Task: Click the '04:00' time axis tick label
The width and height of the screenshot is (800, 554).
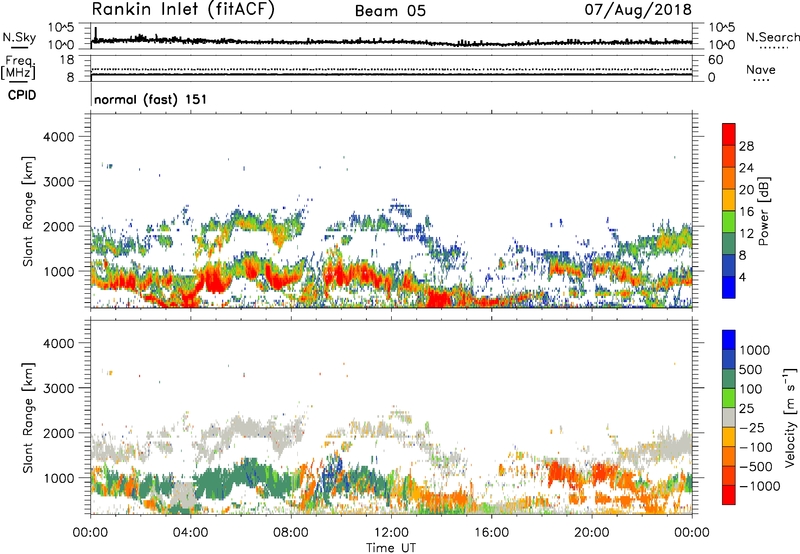Action: pos(190,533)
